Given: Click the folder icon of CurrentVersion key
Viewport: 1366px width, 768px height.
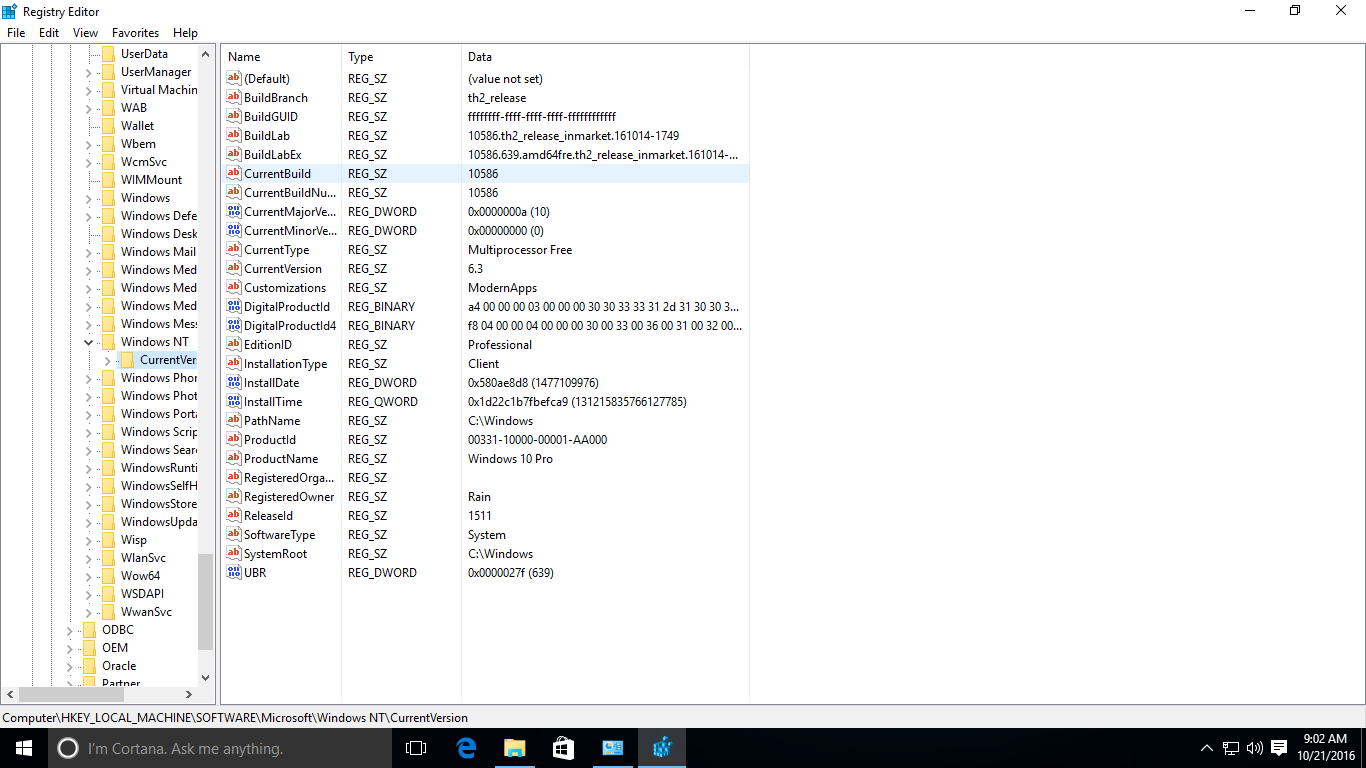Looking at the screenshot, I should click(x=127, y=360).
